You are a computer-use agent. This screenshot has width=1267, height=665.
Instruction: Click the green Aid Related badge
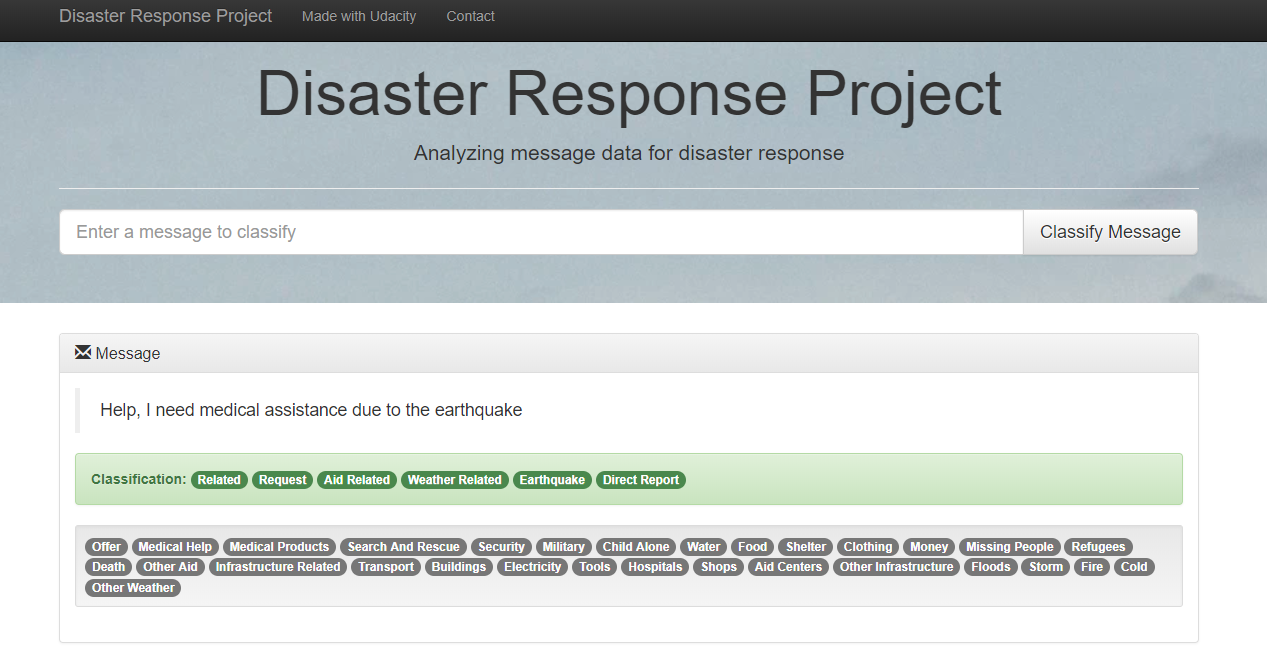[357, 480]
